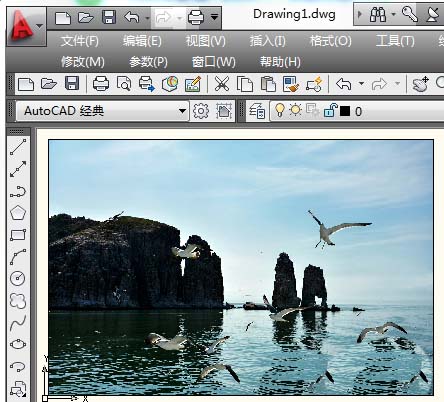
Task: Select the Insert Block tool
Action: click(18, 388)
